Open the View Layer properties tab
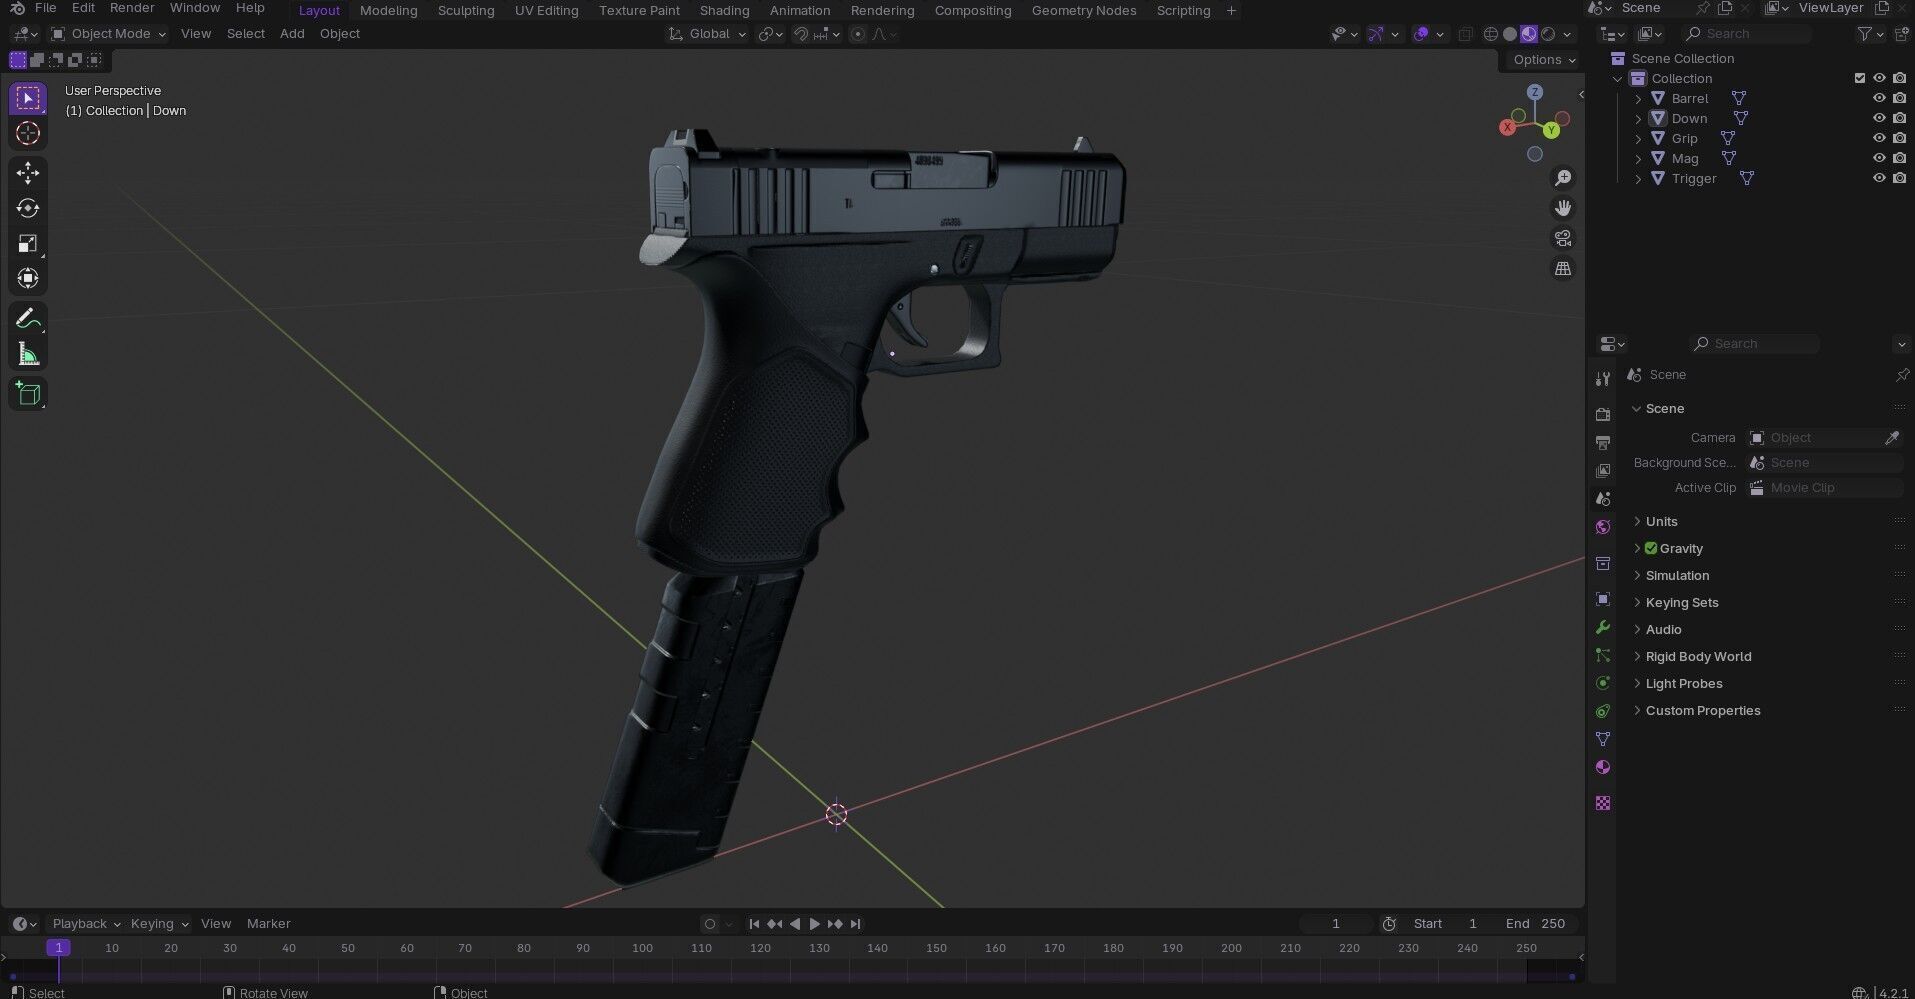 click(x=1603, y=470)
